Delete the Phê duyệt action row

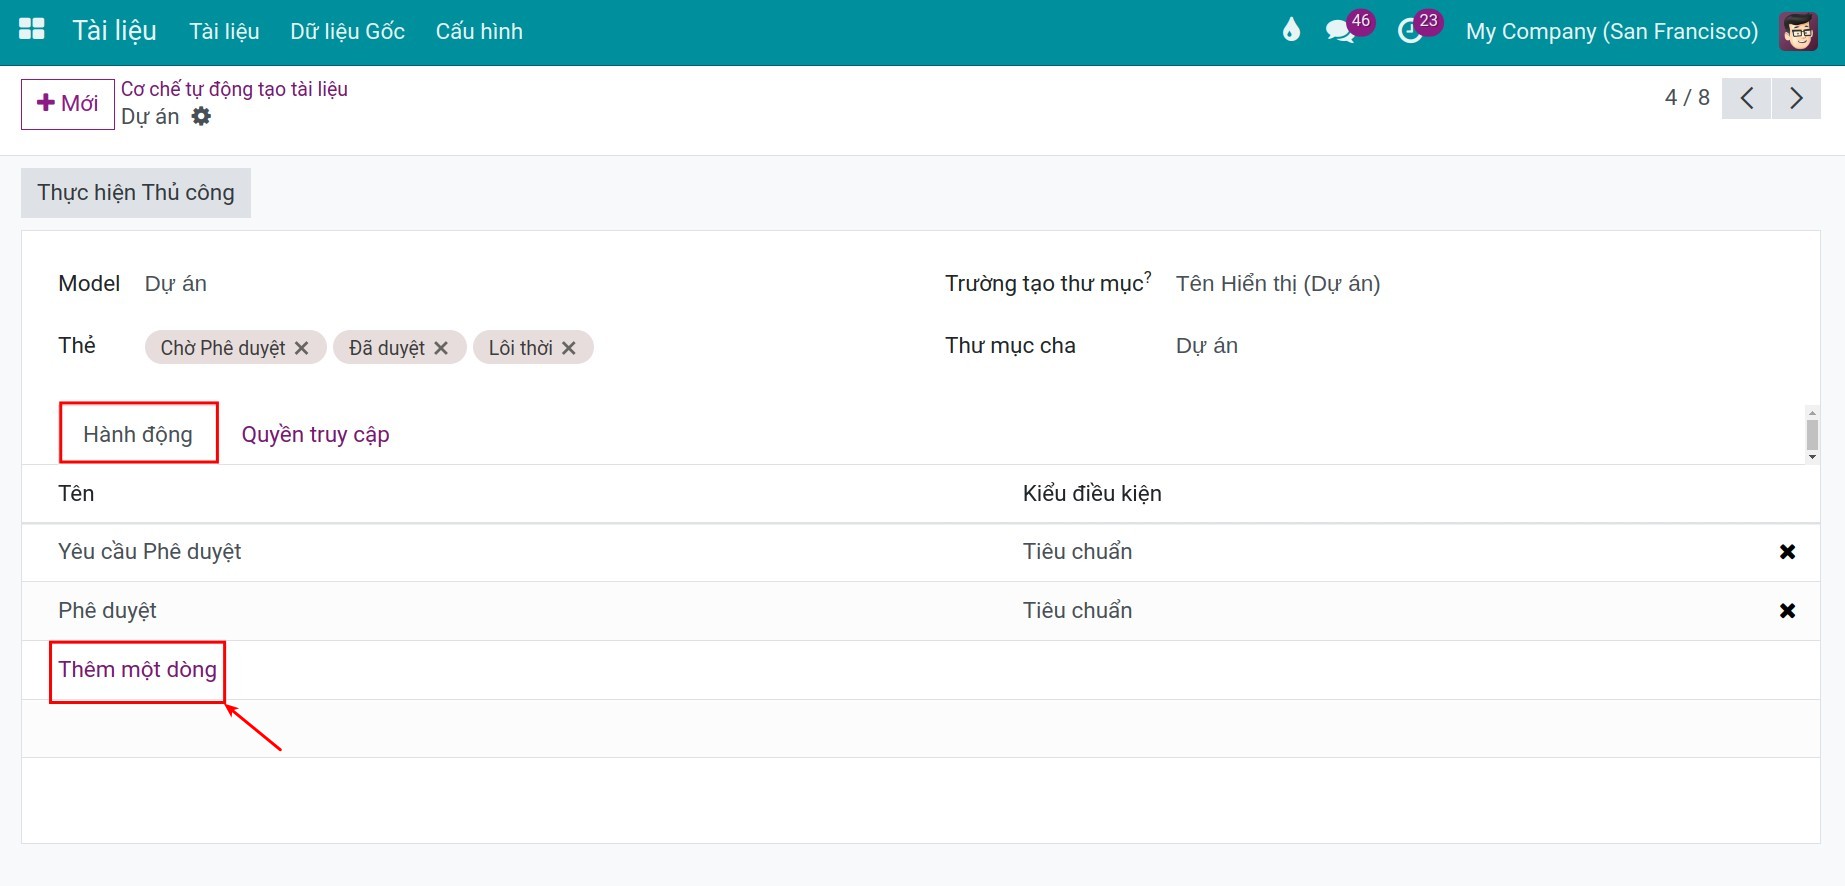point(1787,611)
